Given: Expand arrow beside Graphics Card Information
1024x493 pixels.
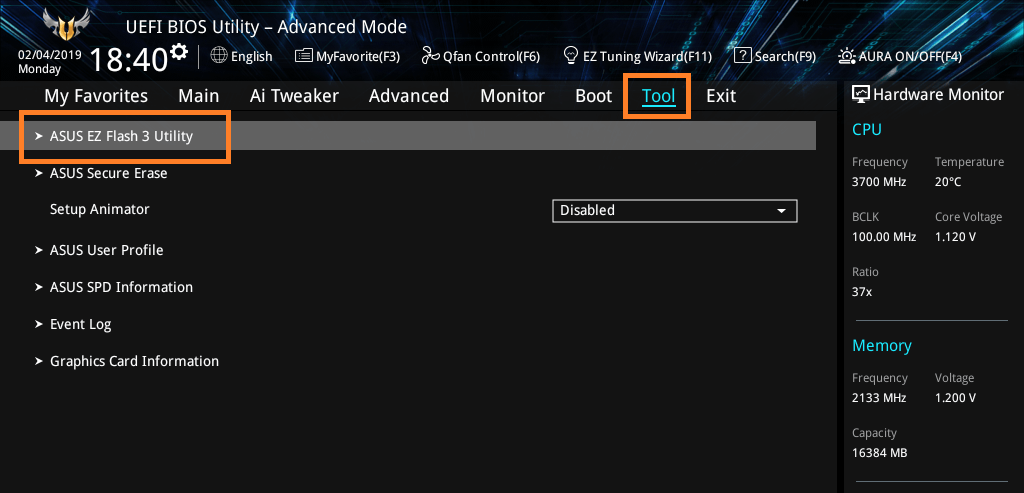Looking at the screenshot, I should (x=39, y=361).
